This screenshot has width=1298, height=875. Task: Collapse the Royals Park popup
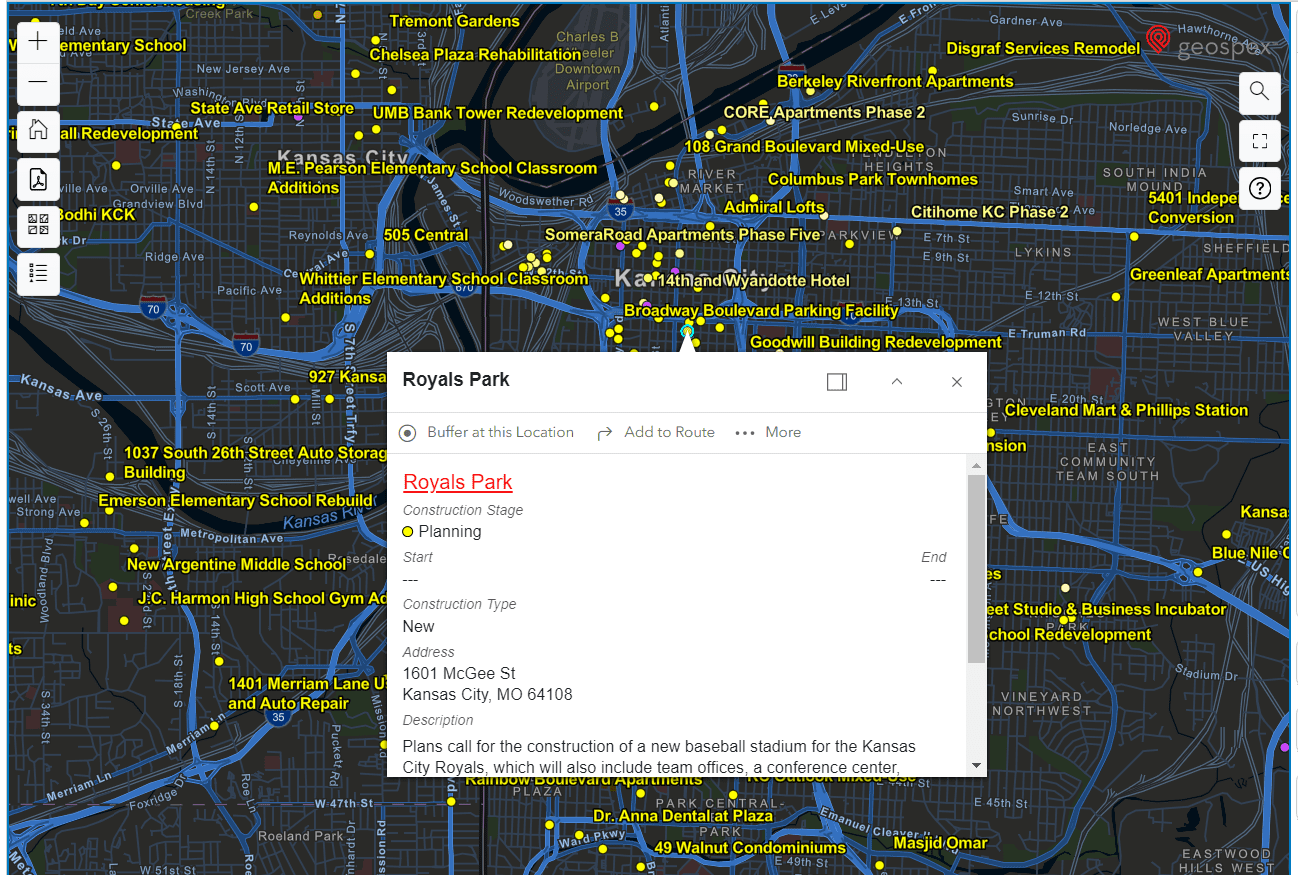point(897,381)
